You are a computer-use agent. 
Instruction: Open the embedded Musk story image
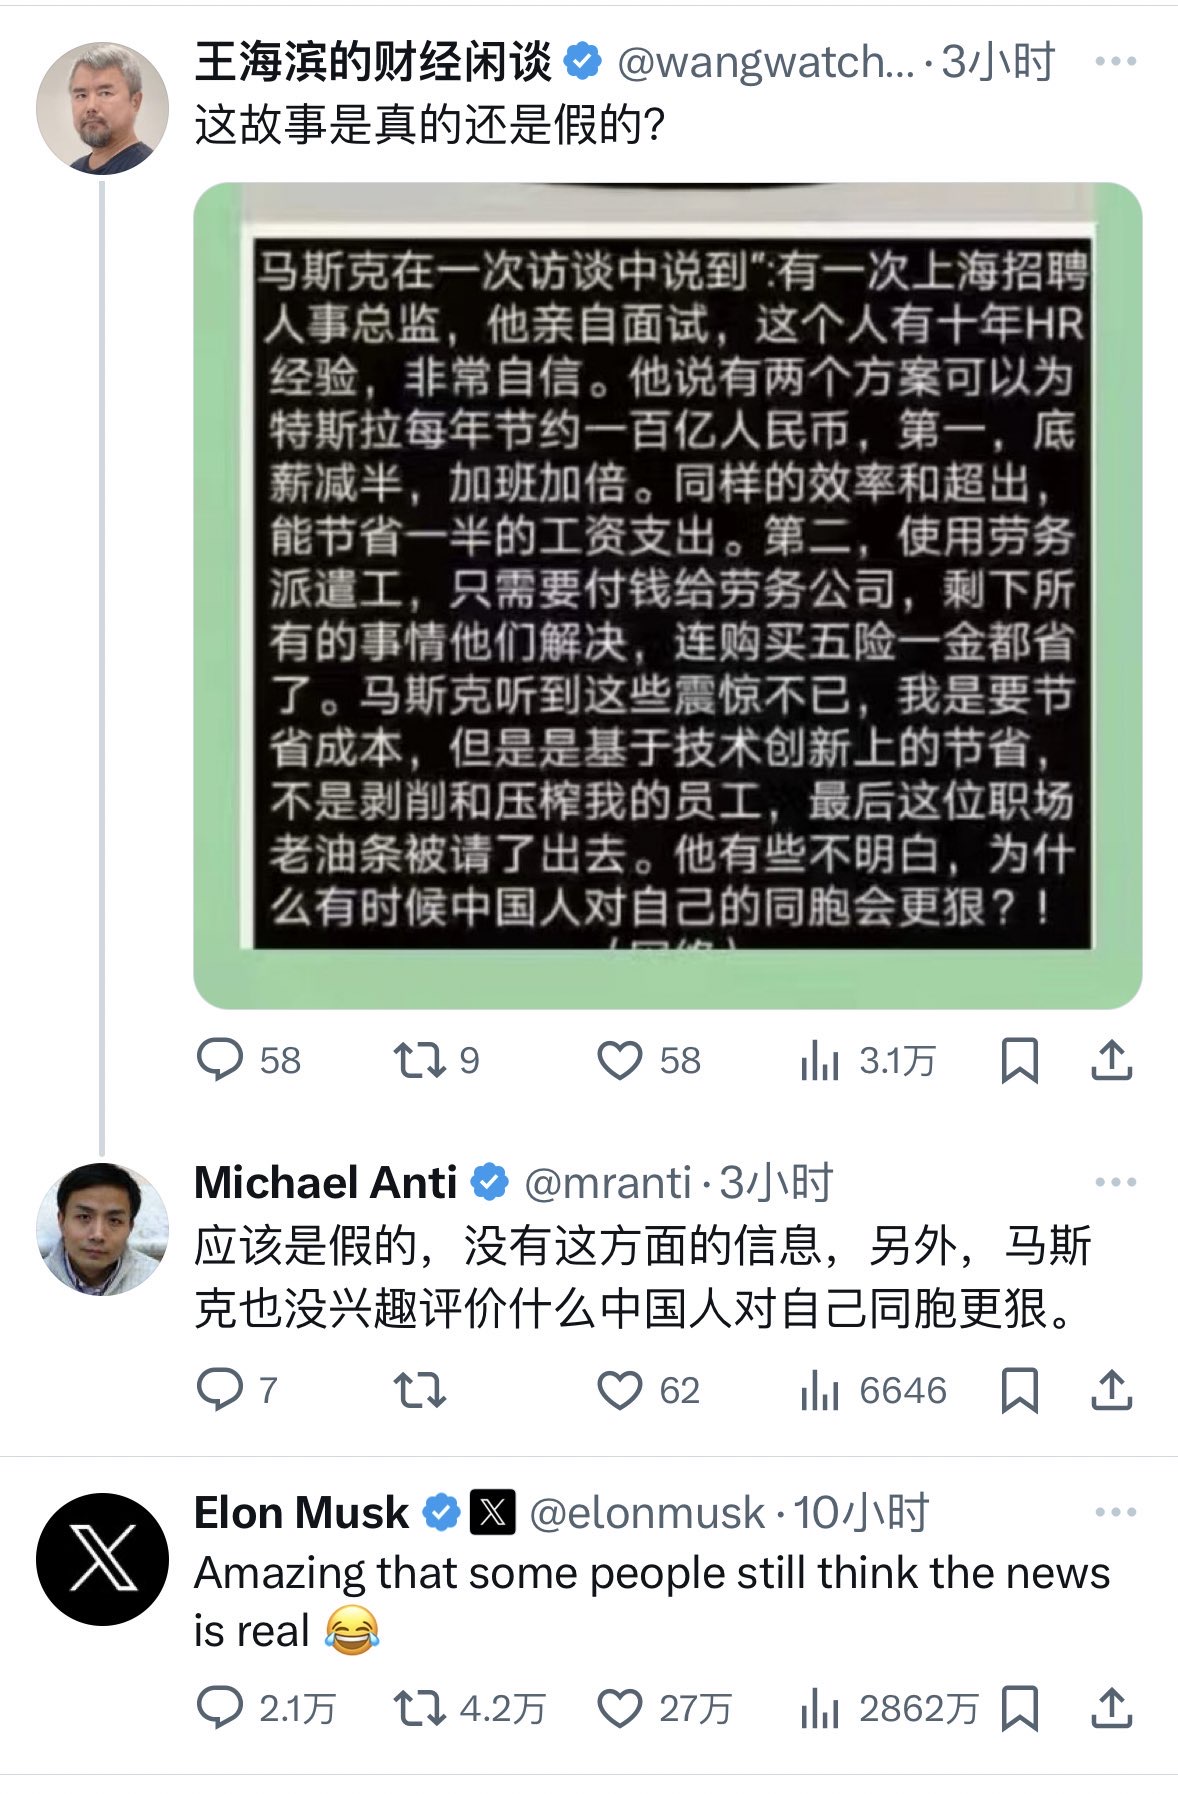pyautogui.click(x=667, y=595)
